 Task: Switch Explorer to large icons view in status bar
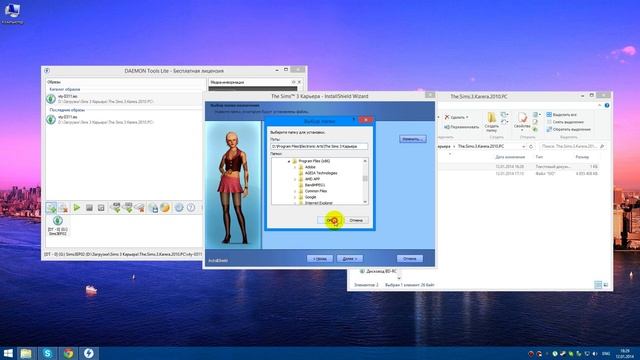[x=606, y=285]
